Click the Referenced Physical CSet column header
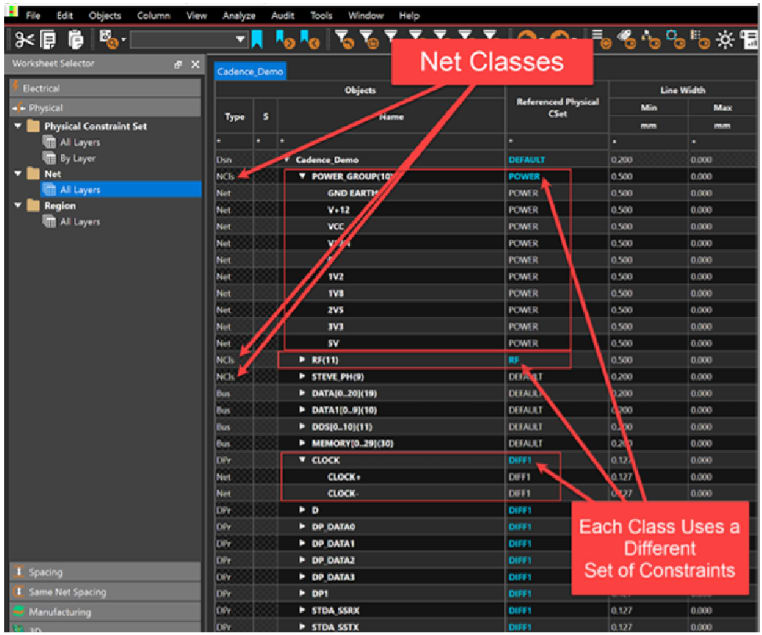 tap(557, 107)
